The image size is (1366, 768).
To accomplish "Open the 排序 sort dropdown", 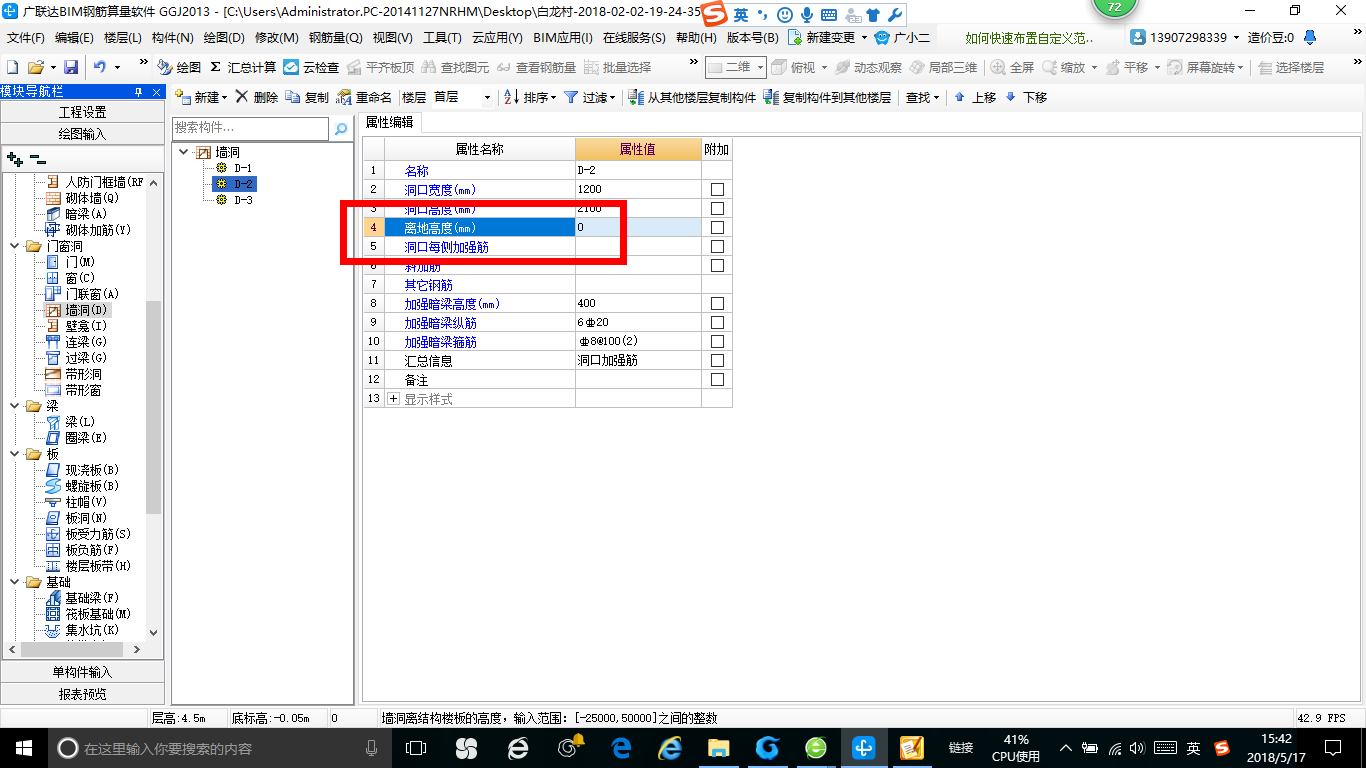I will click(x=553, y=98).
